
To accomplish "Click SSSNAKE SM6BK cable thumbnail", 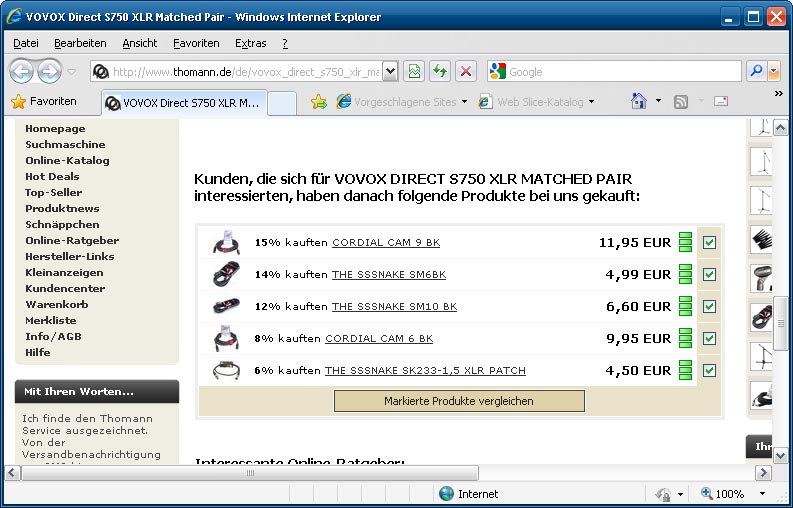I will [226, 274].
